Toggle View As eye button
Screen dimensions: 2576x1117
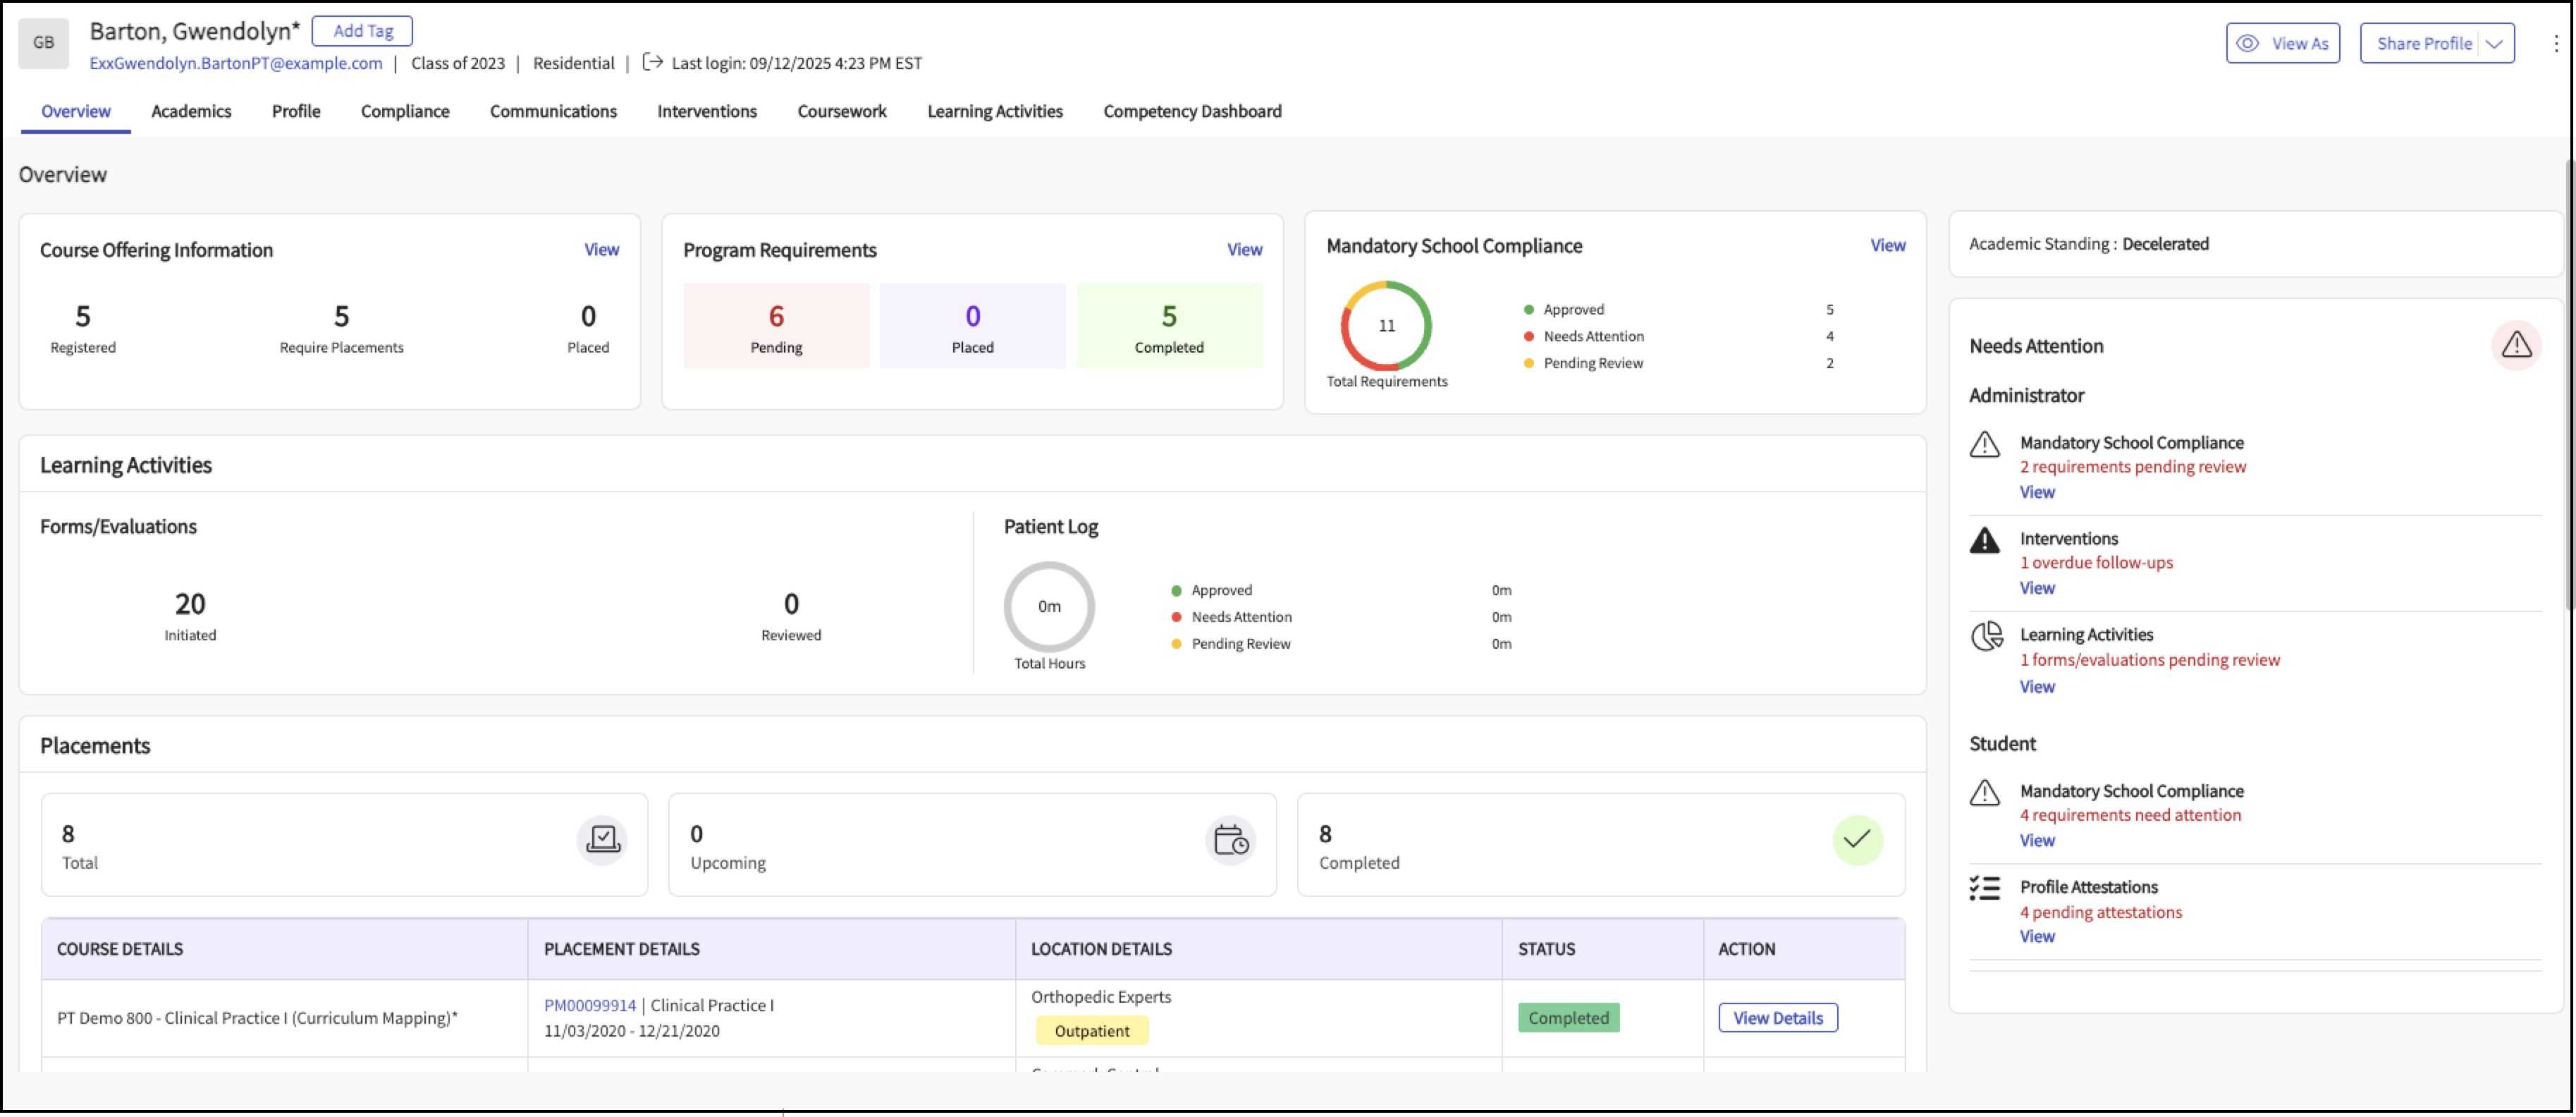tap(2282, 43)
